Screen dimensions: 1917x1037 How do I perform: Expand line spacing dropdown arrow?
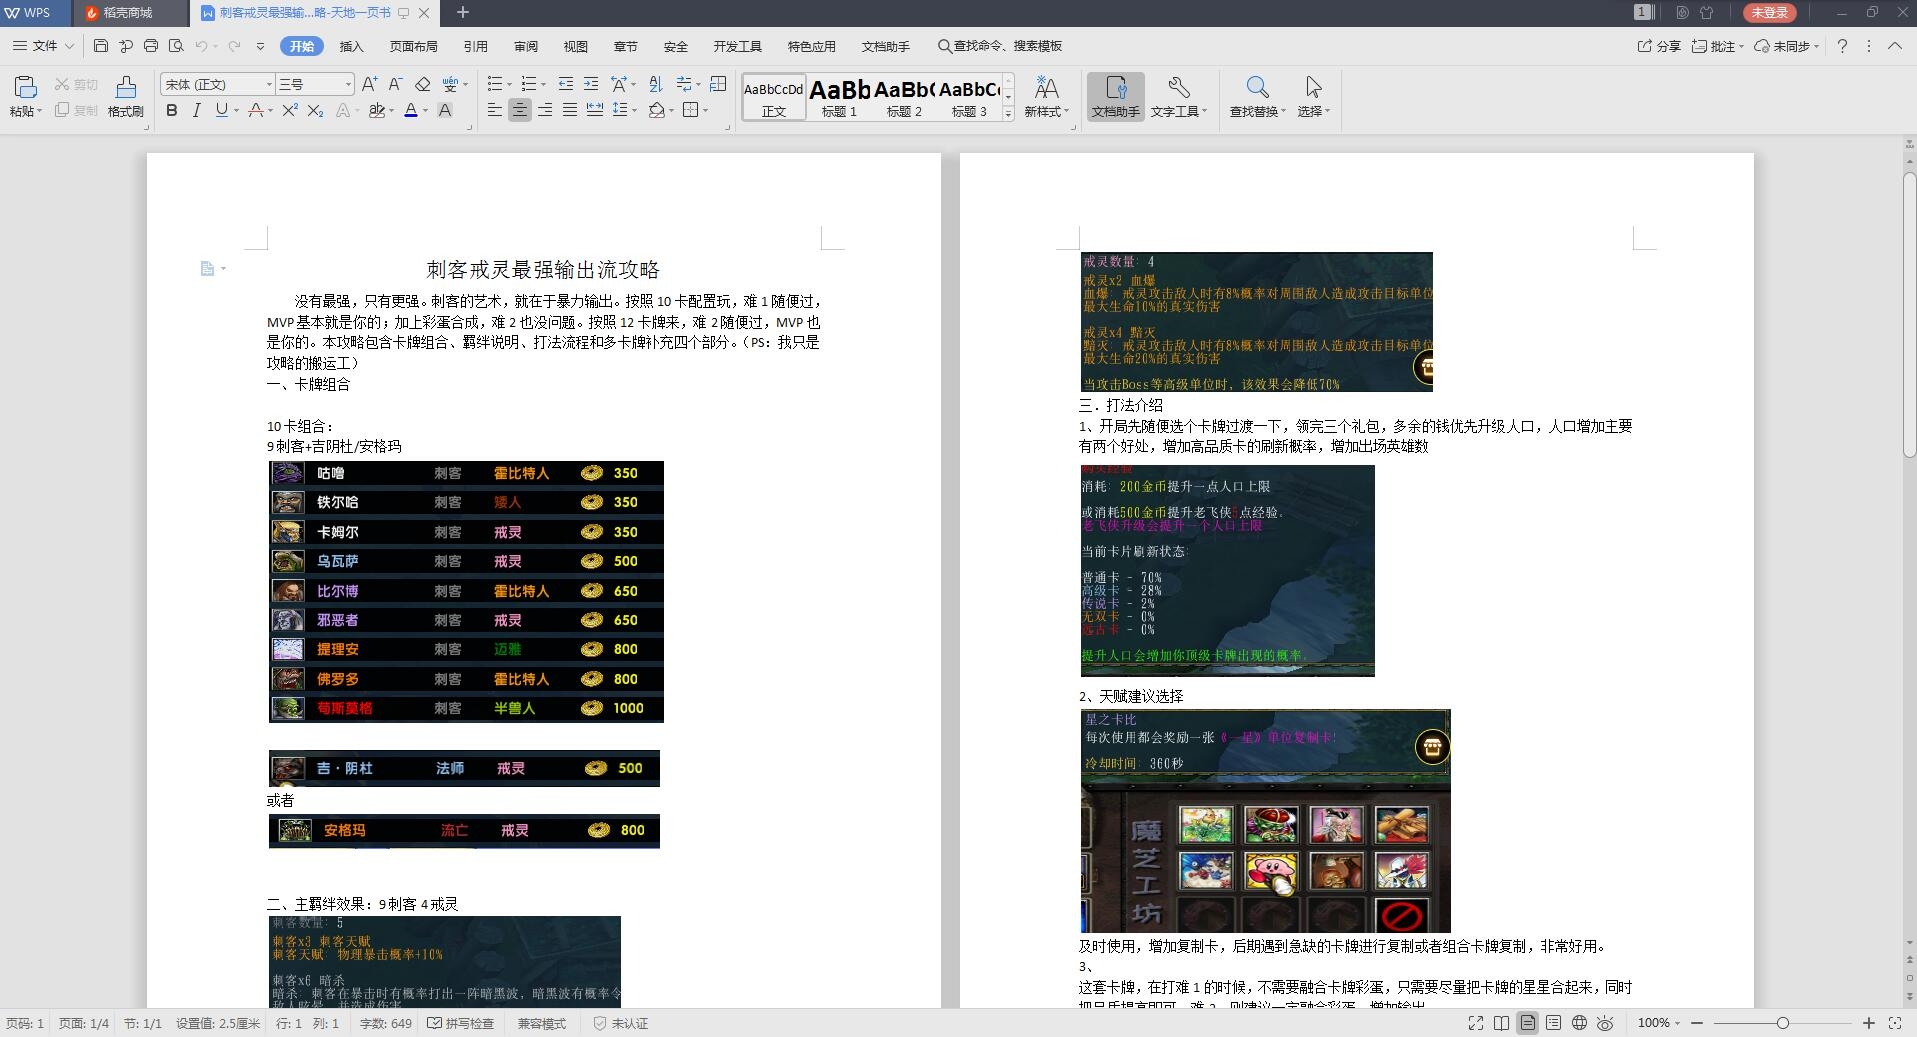634,111
